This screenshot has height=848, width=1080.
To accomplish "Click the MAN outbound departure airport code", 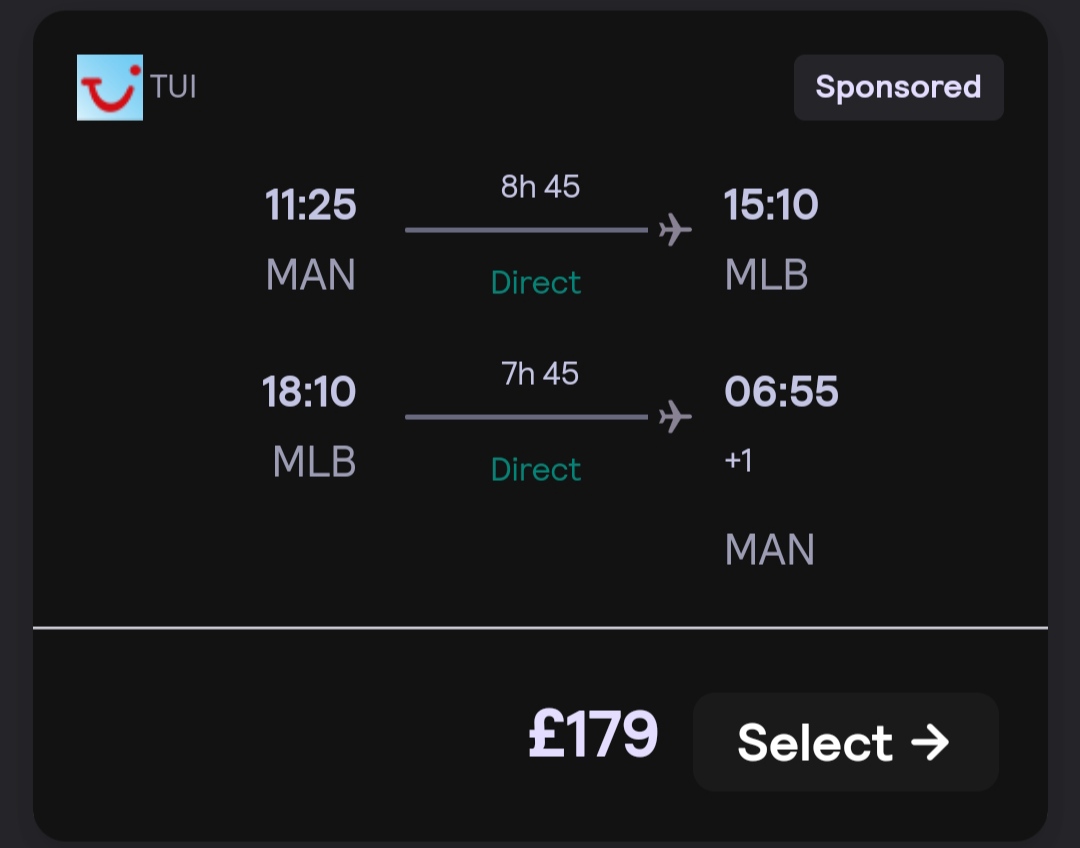I will [x=311, y=275].
